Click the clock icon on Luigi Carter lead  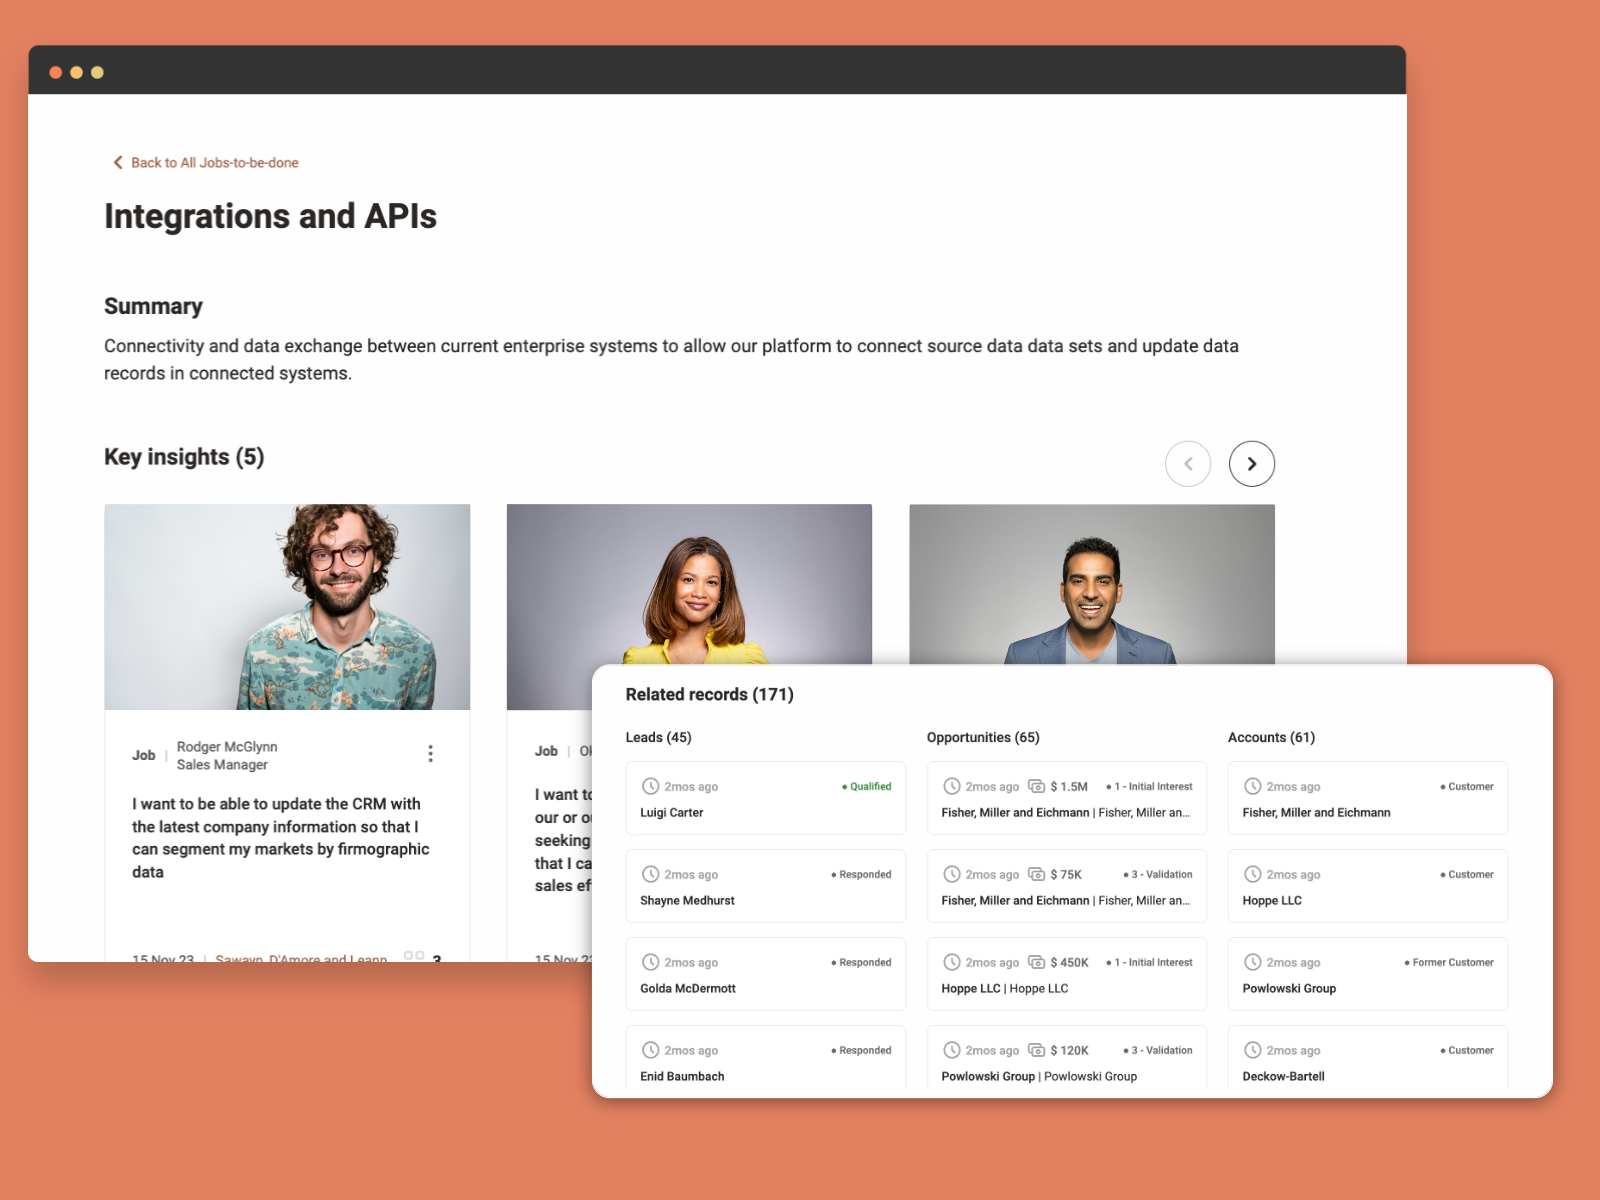[650, 786]
